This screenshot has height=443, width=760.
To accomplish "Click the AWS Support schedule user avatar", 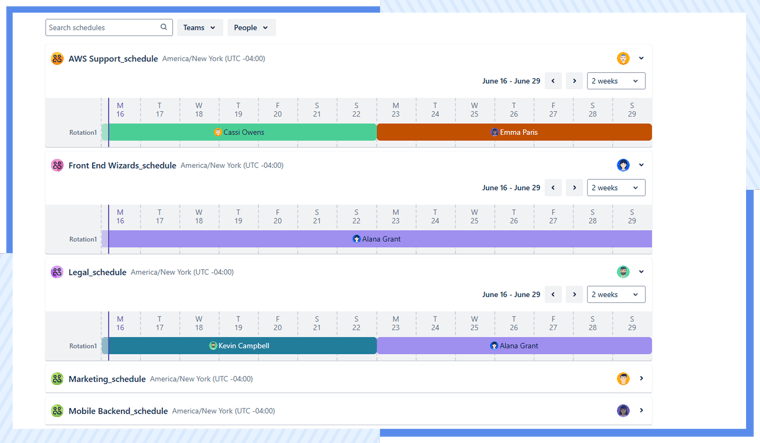I will [623, 59].
